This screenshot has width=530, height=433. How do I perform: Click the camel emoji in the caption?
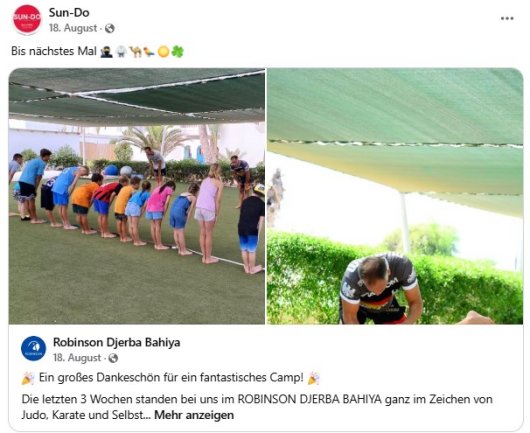point(136,51)
